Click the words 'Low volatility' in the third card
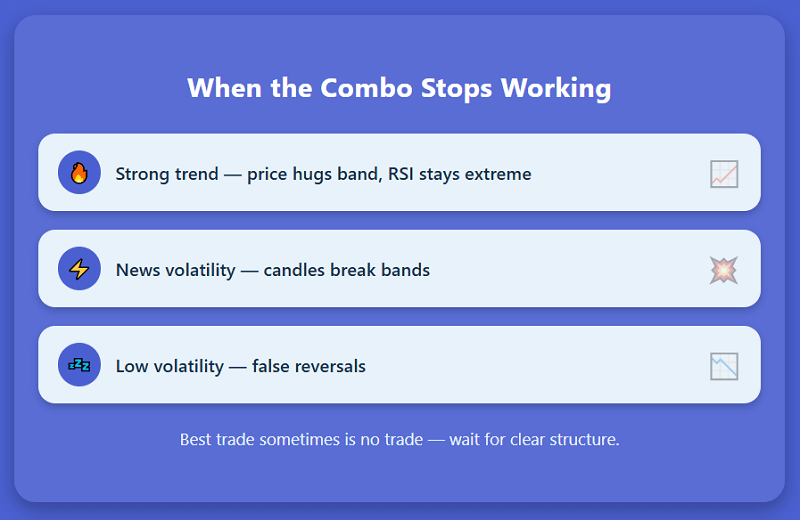The width and height of the screenshot is (800, 520). pos(170,366)
